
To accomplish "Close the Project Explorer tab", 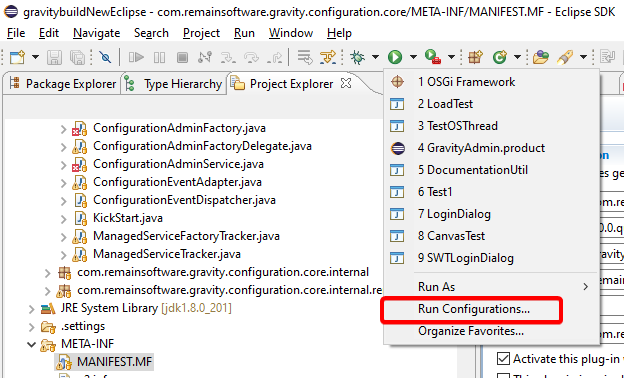I will point(347,83).
